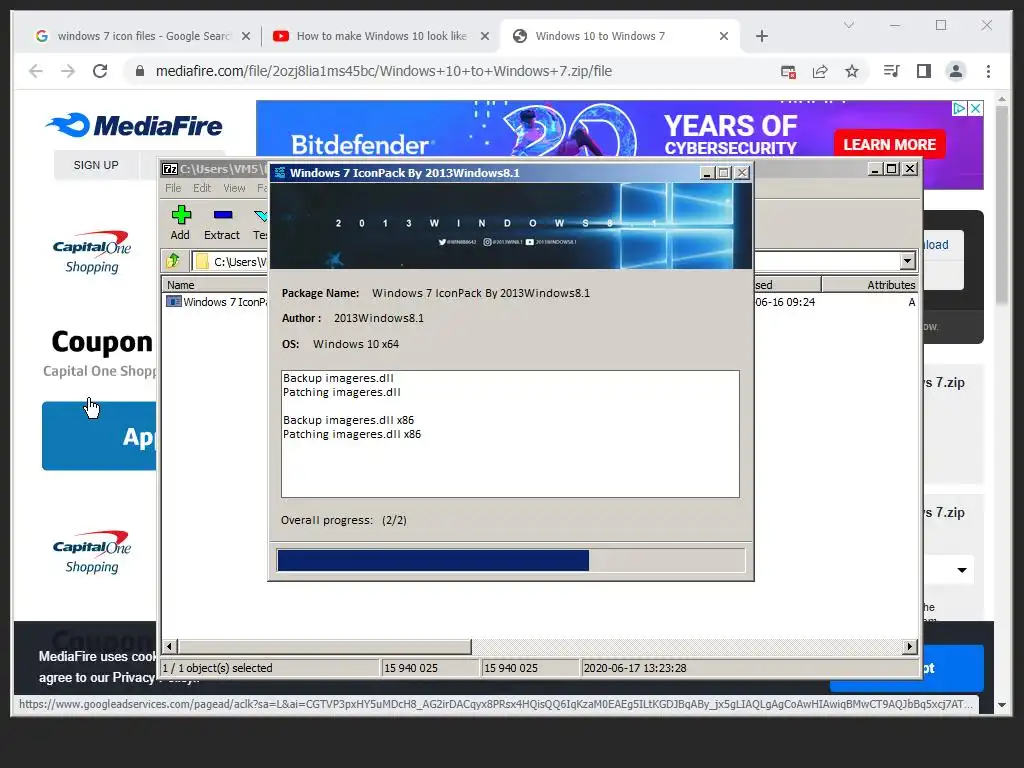The height and width of the screenshot is (768, 1024).
Task: Close the Google Search tab
Action: tap(246, 36)
